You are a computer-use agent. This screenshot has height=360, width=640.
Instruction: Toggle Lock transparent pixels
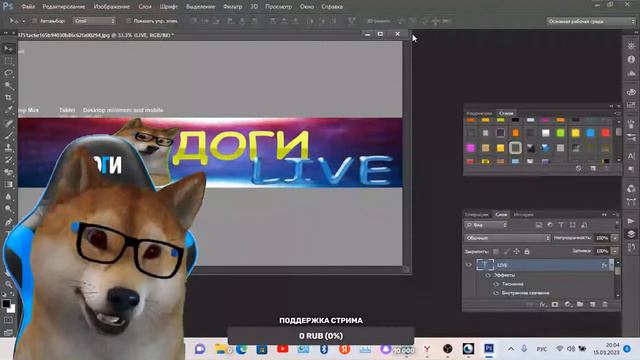coord(496,251)
